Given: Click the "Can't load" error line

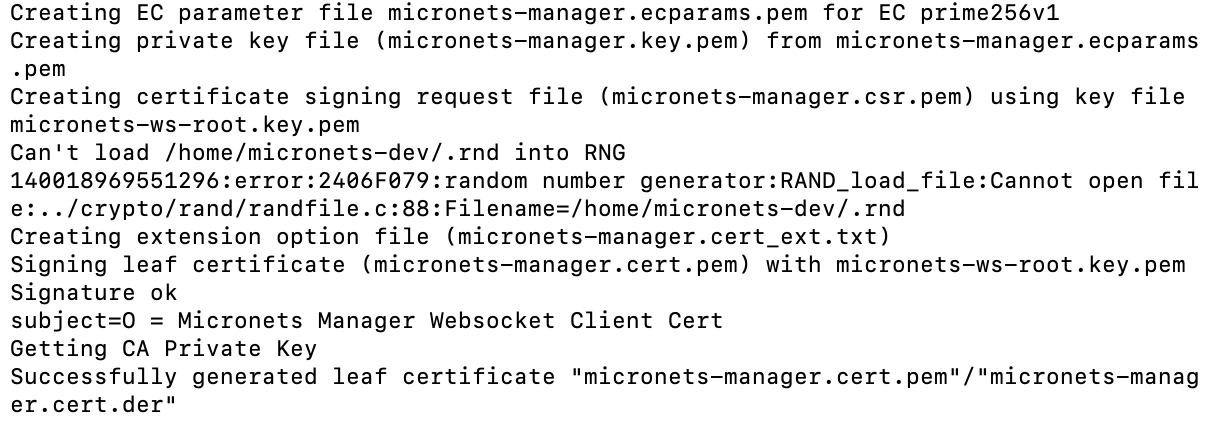Looking at the screenshot, I should coord(317,154).
